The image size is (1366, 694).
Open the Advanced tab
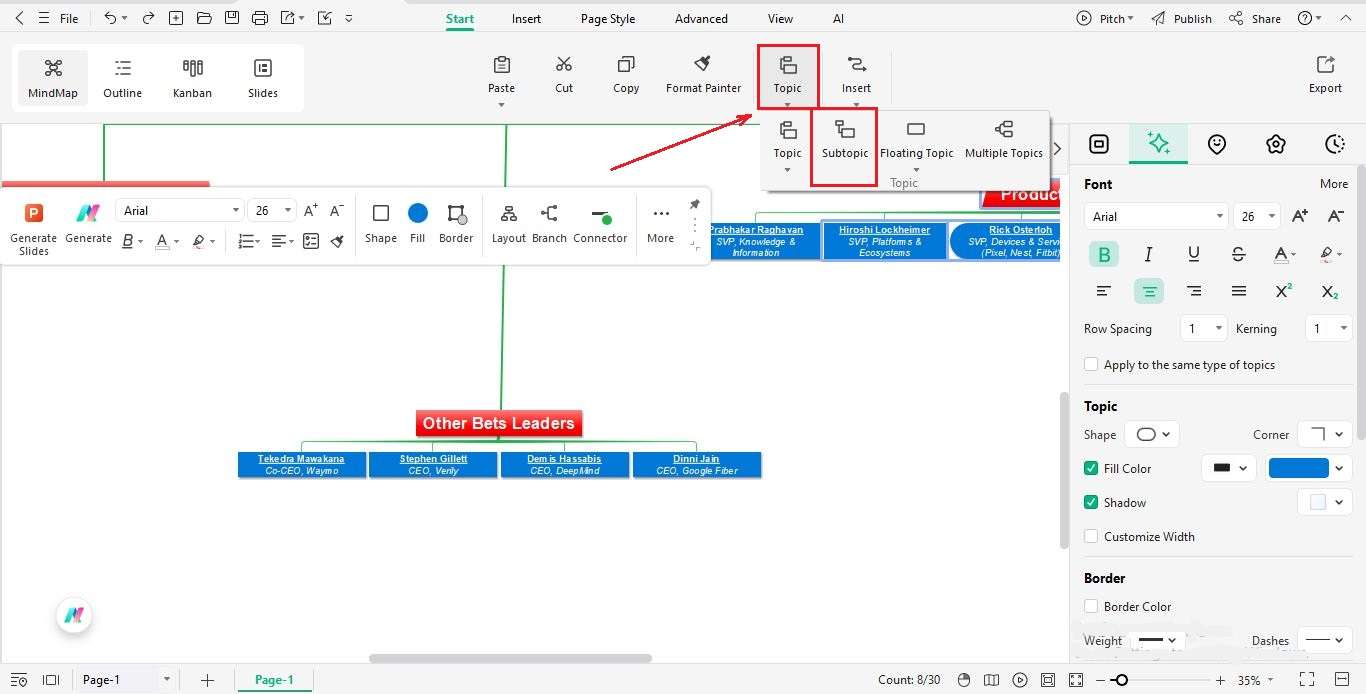[x=701, y=18]
